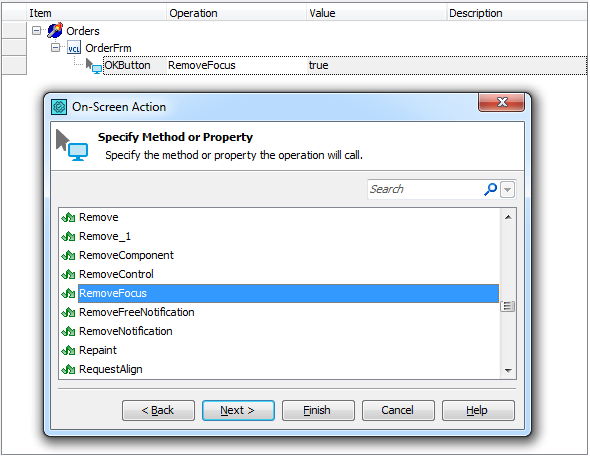Collapse the Orders tree node
The image size is (590, 459).
(x=36, y=30)
